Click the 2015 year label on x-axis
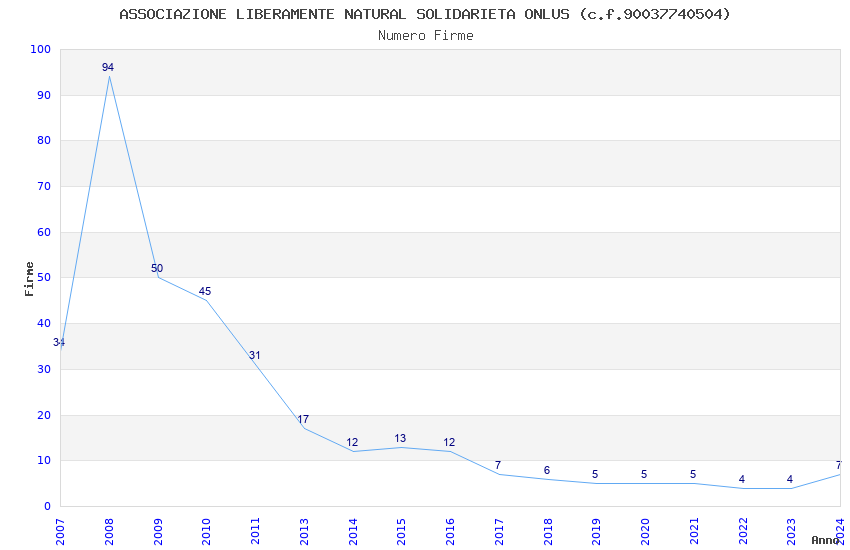The height and width of the screenshot is (550, 850). tap(402, 531)
